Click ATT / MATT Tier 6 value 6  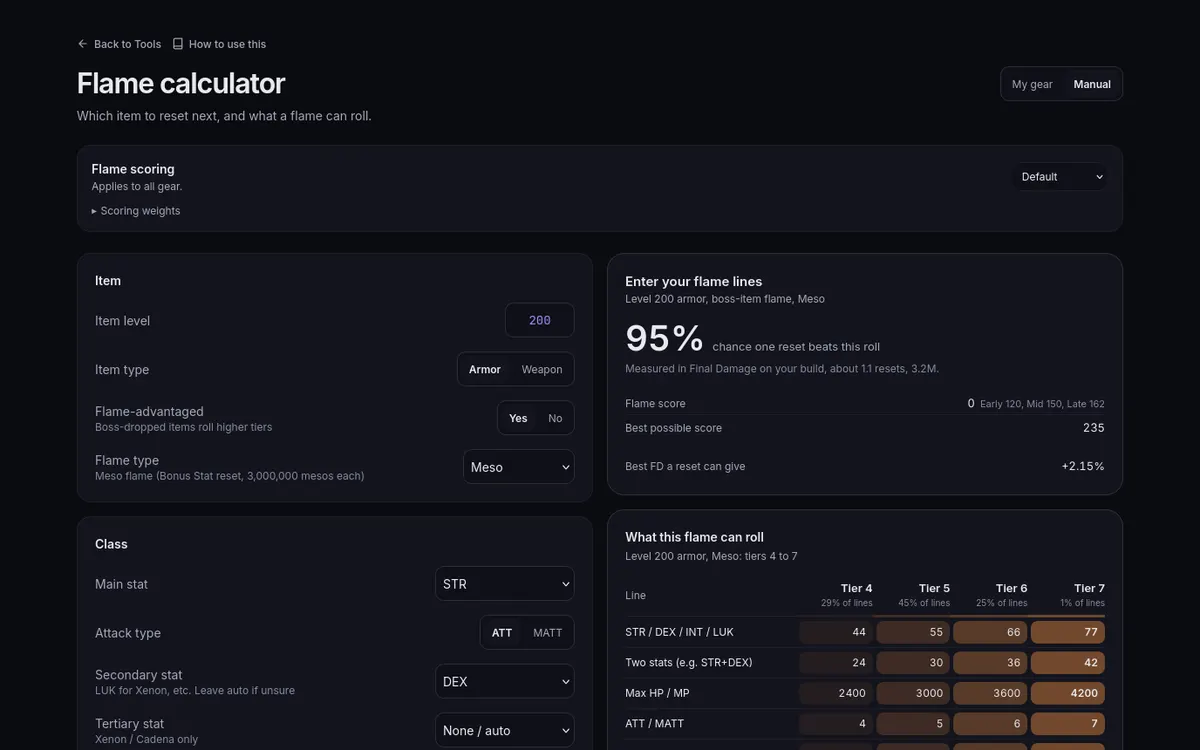click(991, 723)
